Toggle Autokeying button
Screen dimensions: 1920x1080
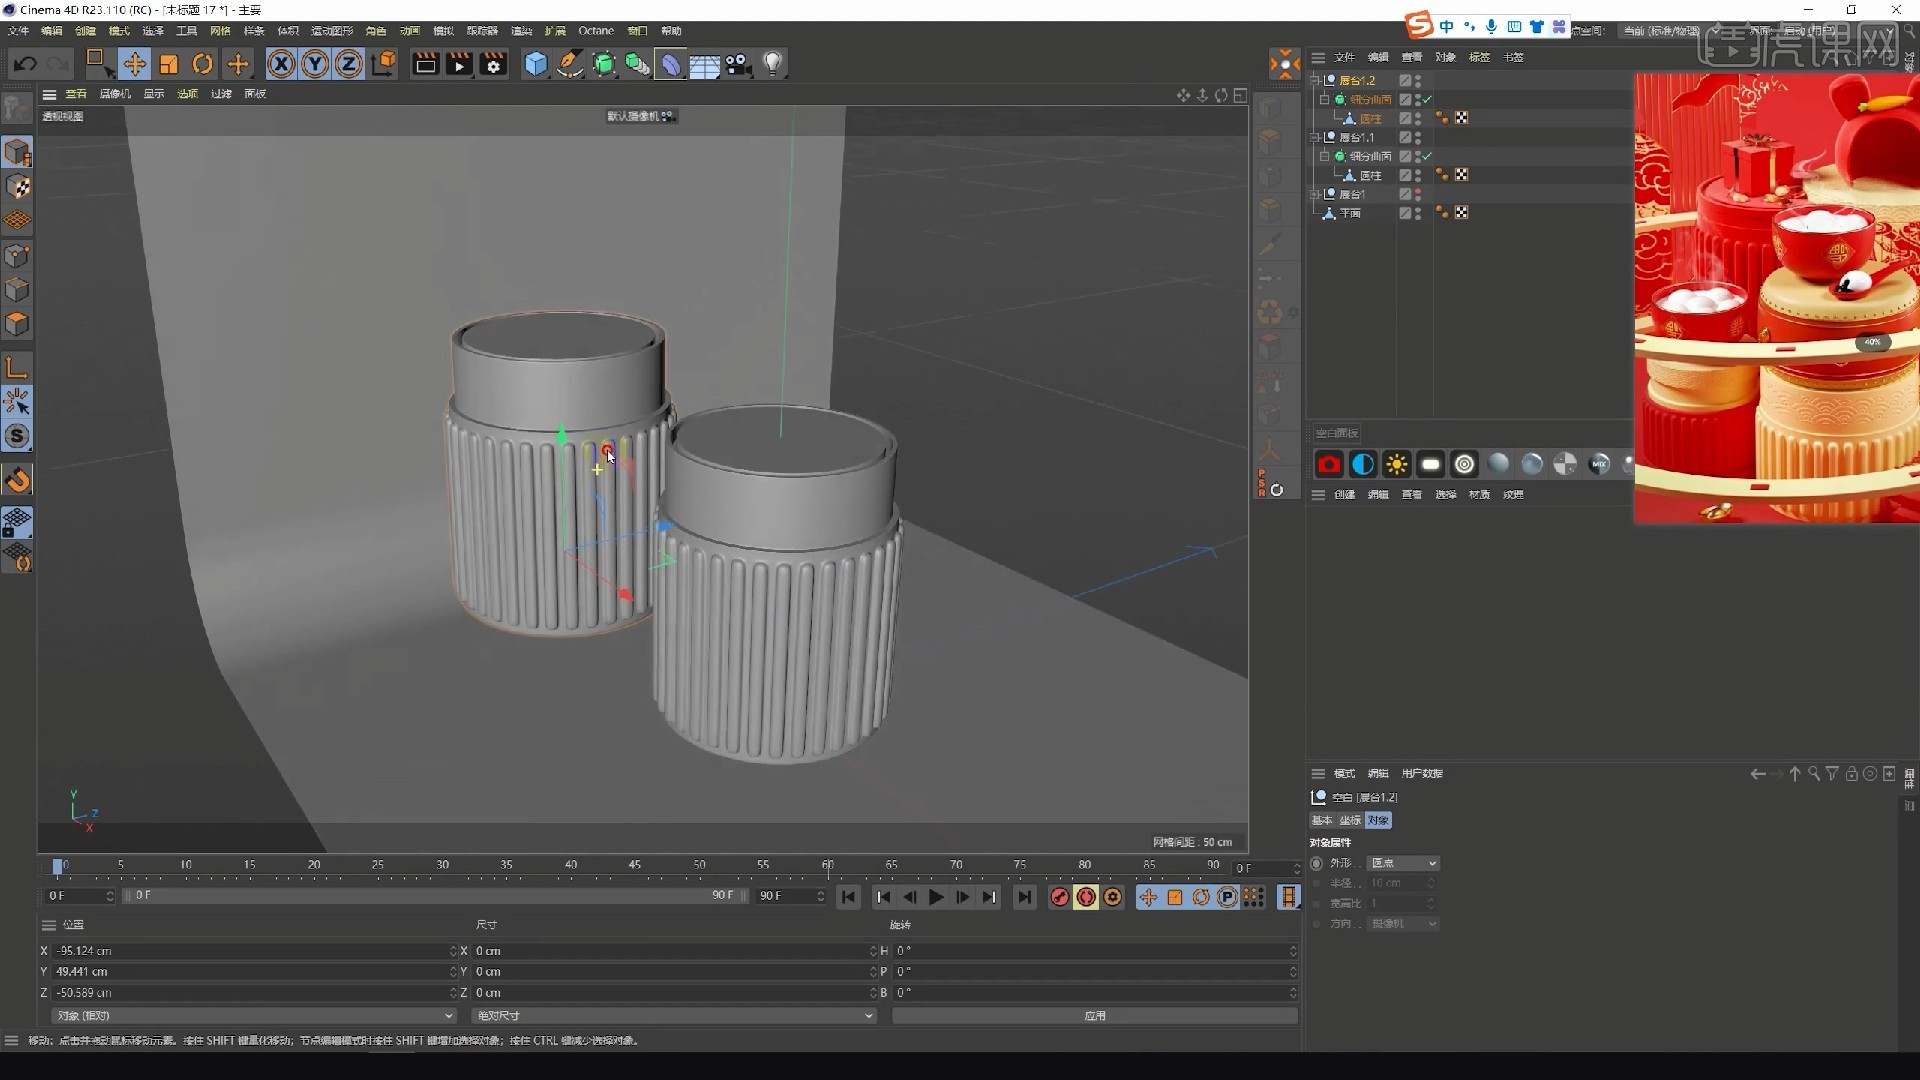pyautogui.click(x=1086, y=897)
